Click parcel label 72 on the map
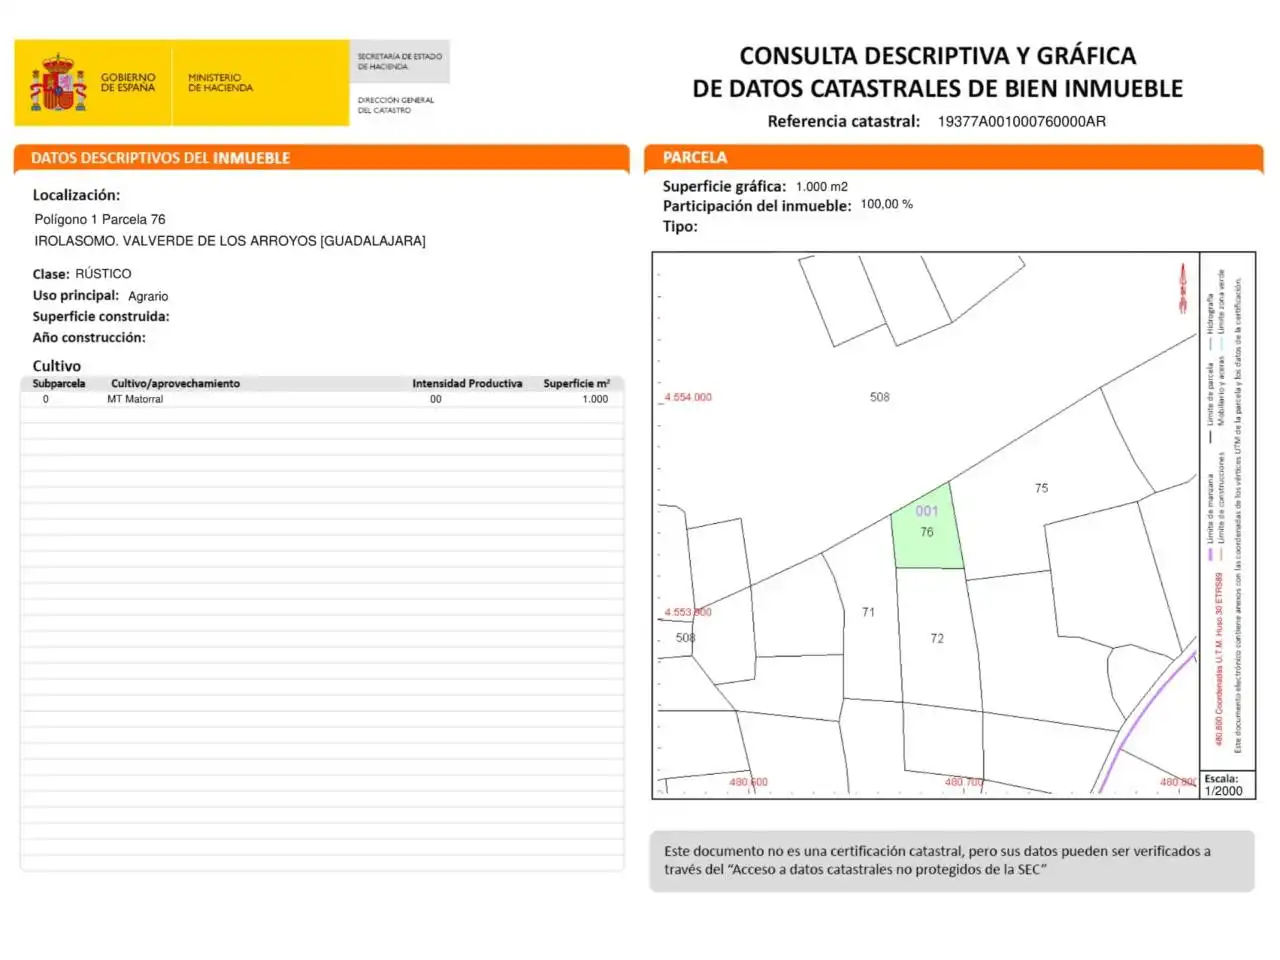The image size is (1280, 960). click(937, 638)
